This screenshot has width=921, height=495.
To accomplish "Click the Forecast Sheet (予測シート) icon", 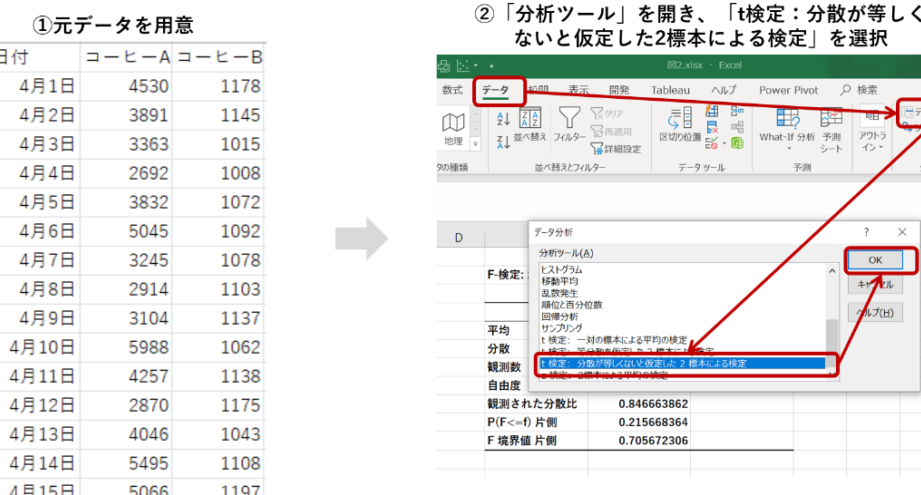I will (832, 128).
